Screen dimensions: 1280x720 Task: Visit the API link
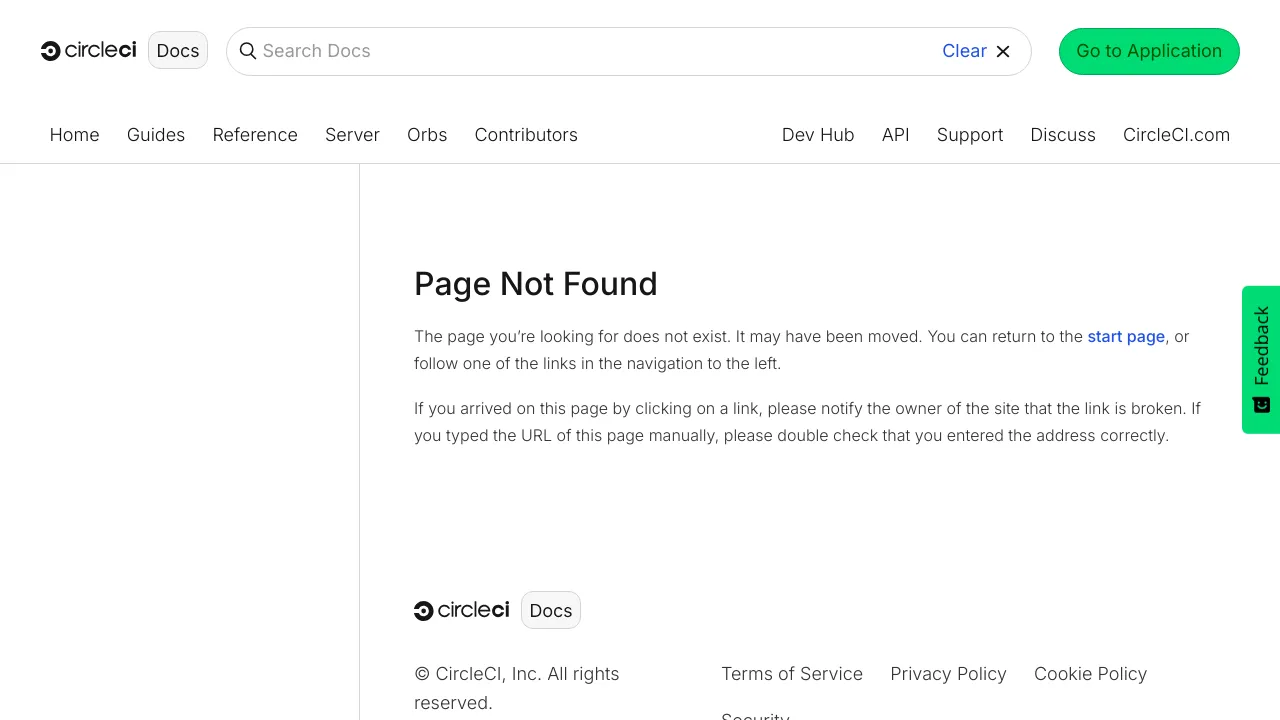click(896, 135)
